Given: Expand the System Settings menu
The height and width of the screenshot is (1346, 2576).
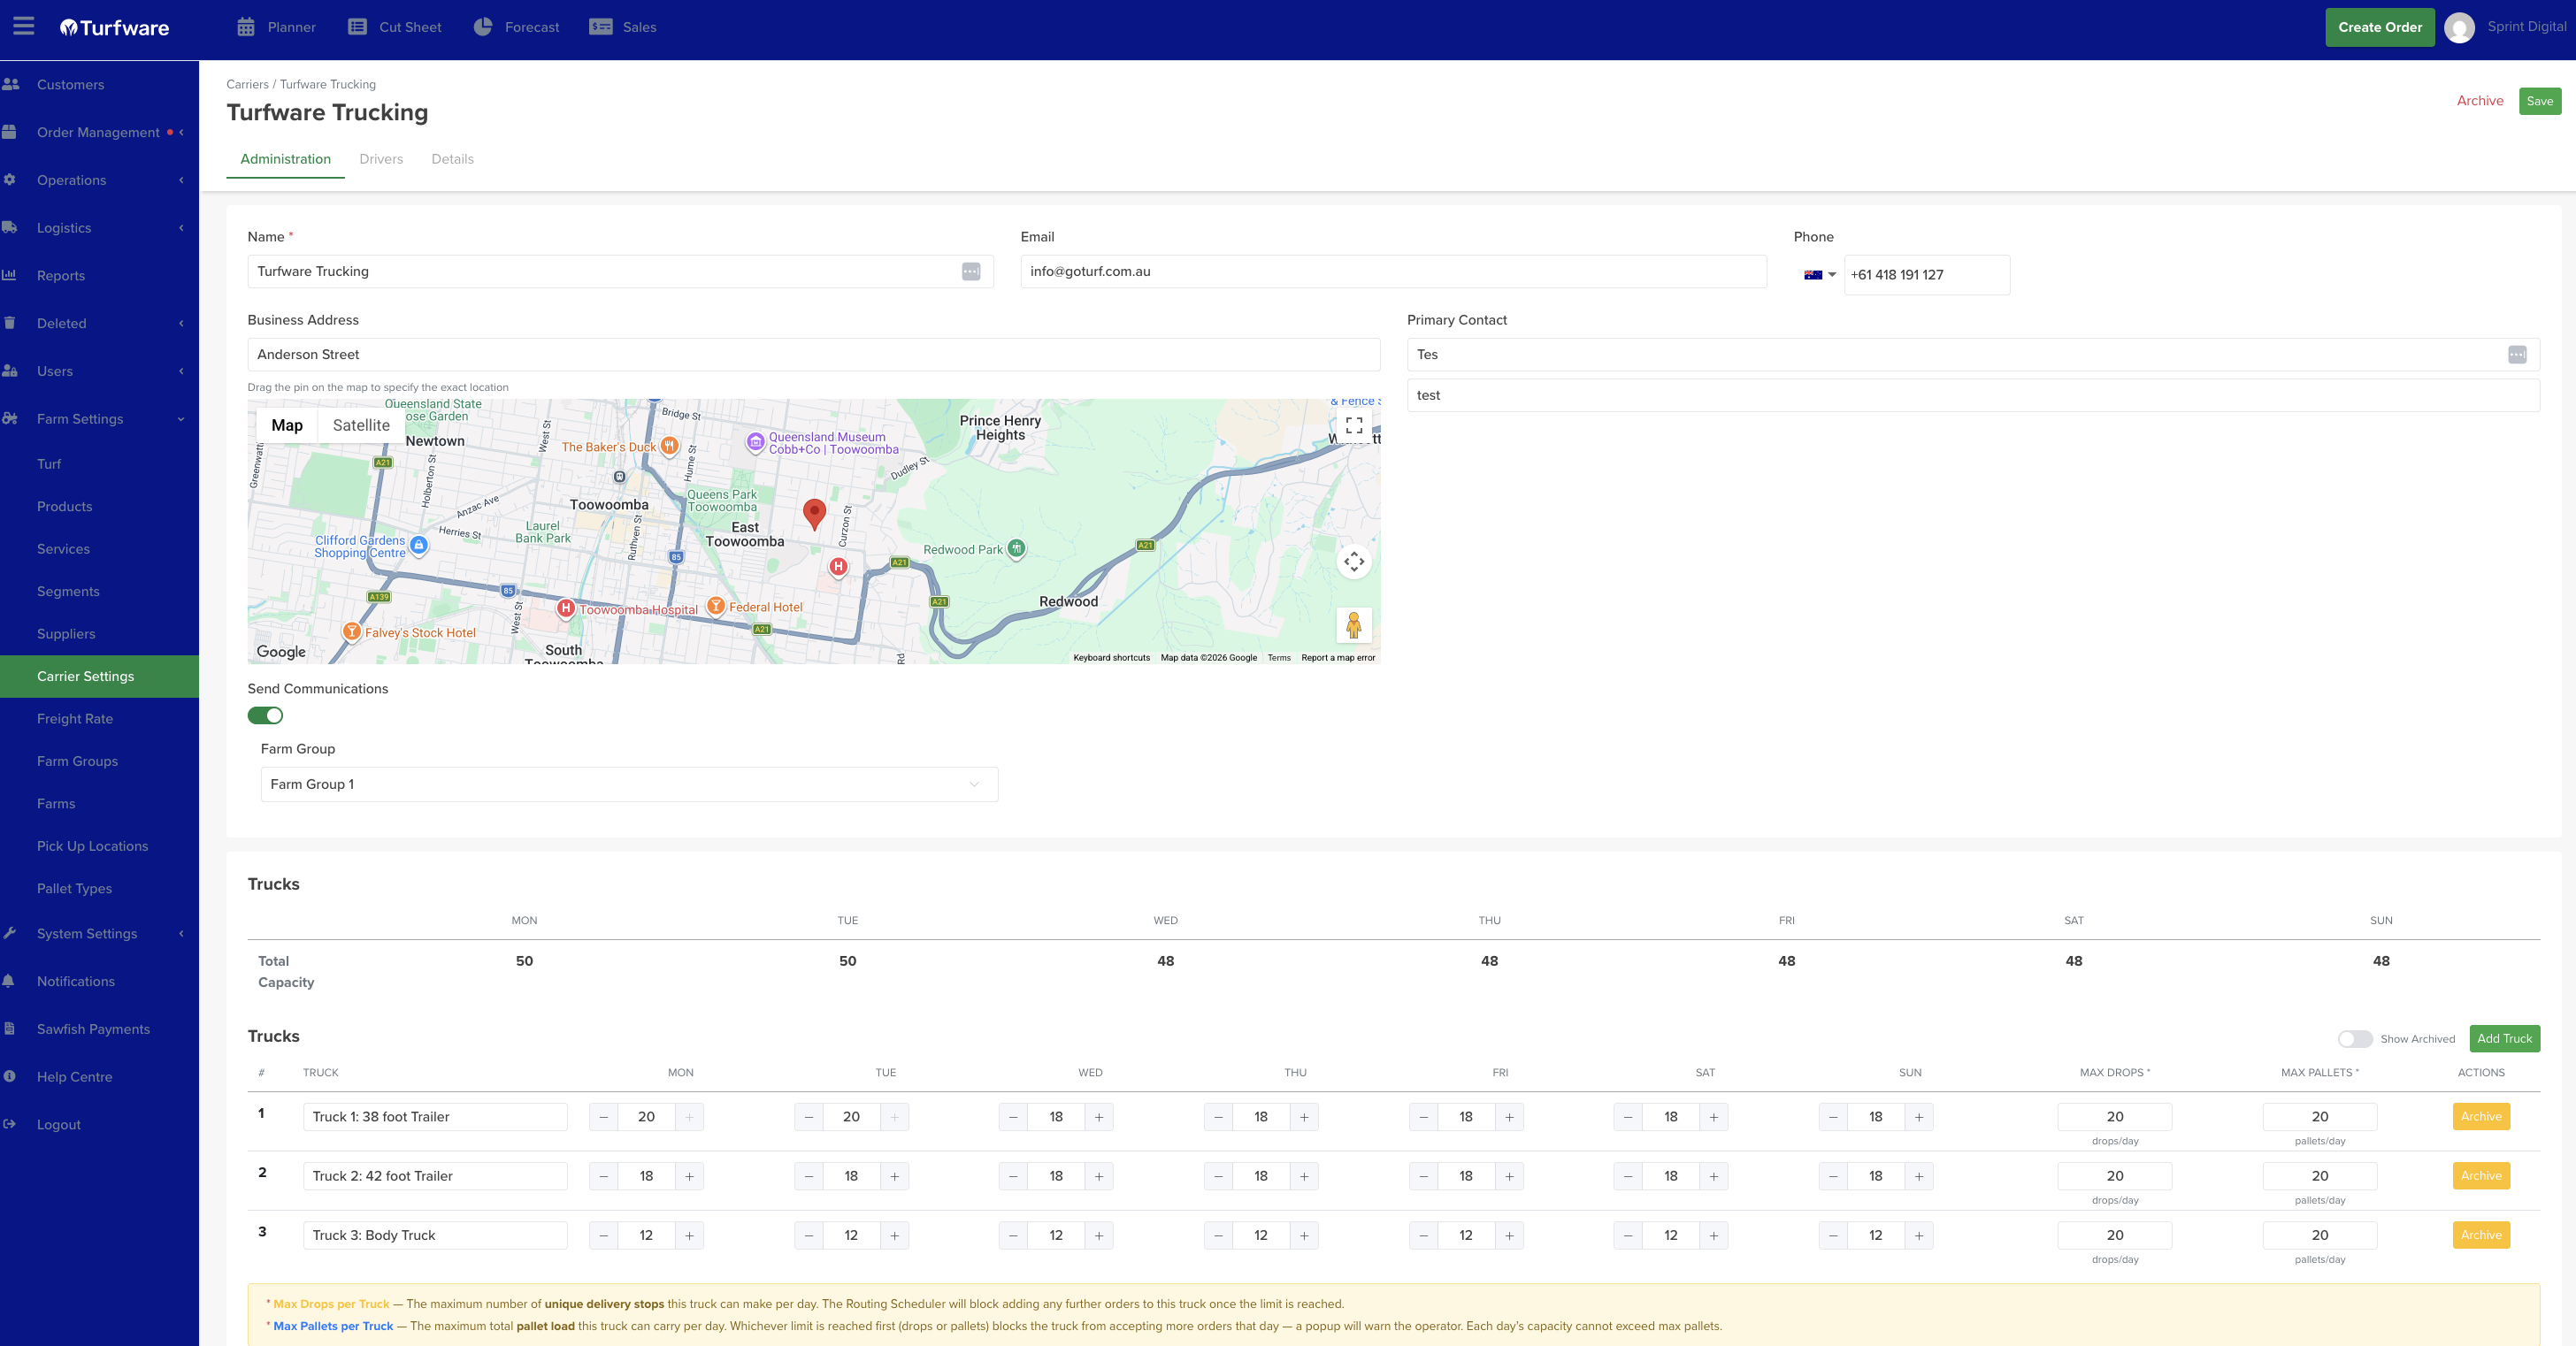Looking at the screenshot, I should click(99, 933).
